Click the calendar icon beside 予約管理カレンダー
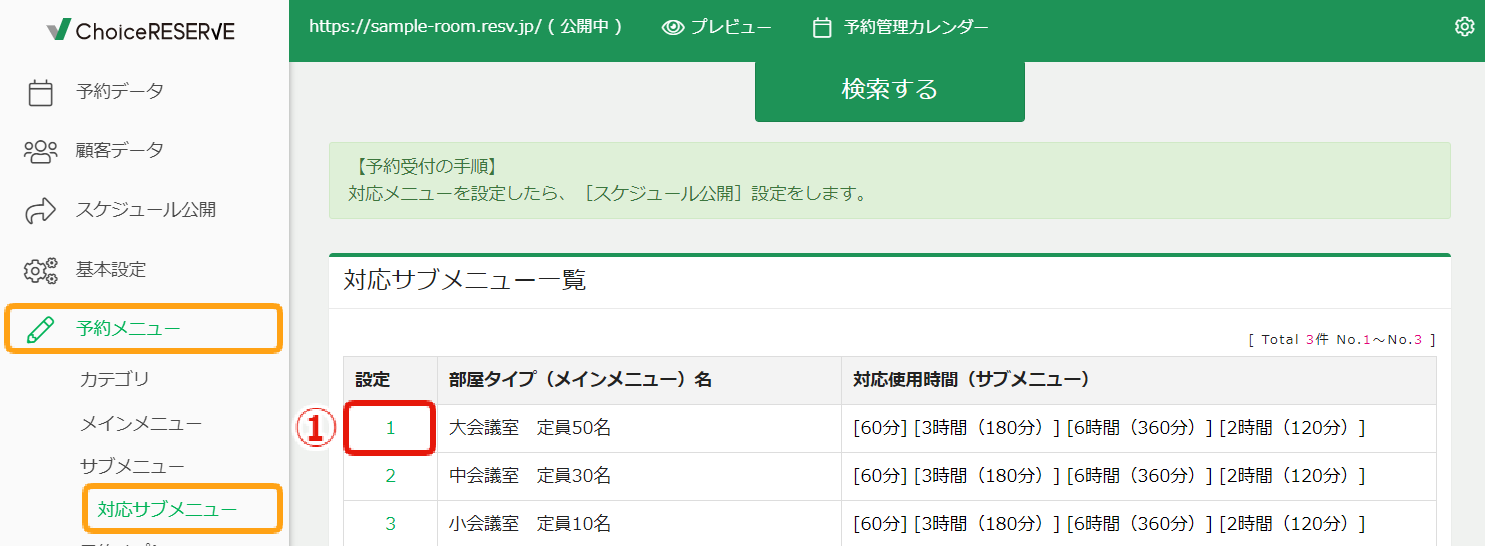Screen dimensions: 1485x546 click(x=822, y=27)
